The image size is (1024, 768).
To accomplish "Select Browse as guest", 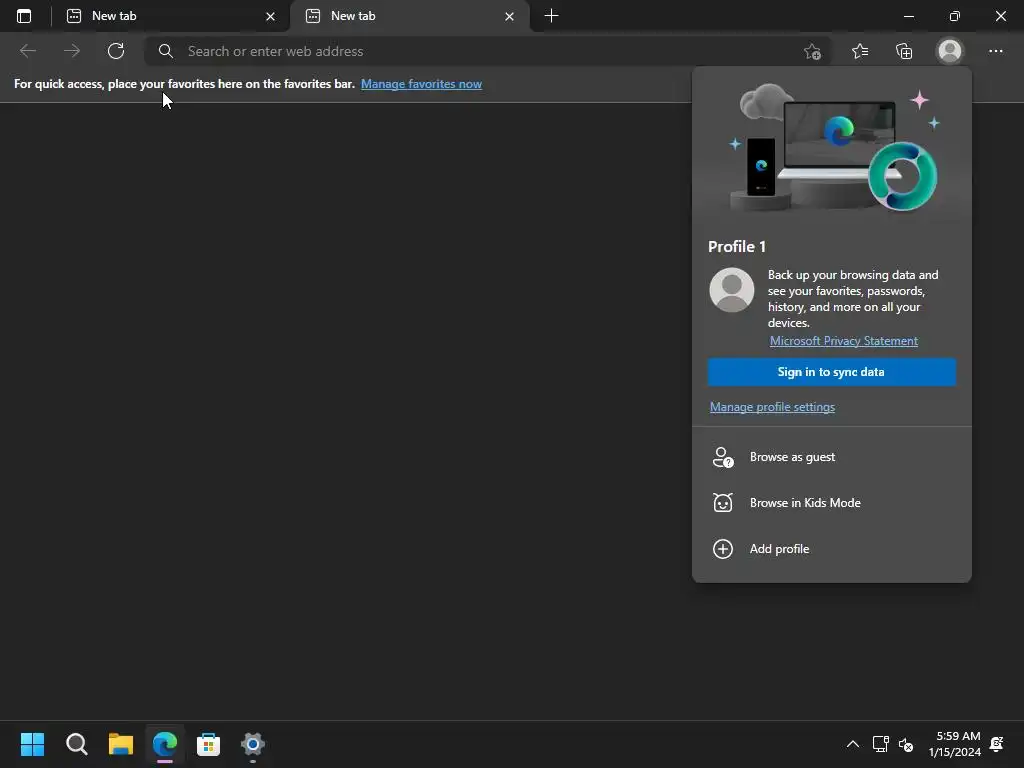I will pyautogui.click(x=831, y=457).
